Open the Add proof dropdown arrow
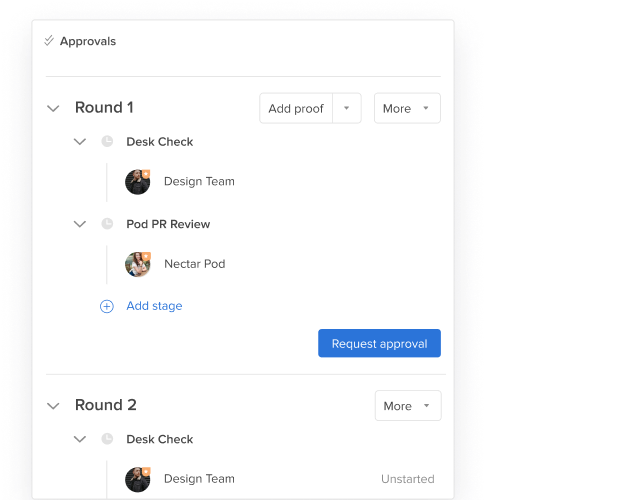The image size is (630, 500). click(347, 108)
